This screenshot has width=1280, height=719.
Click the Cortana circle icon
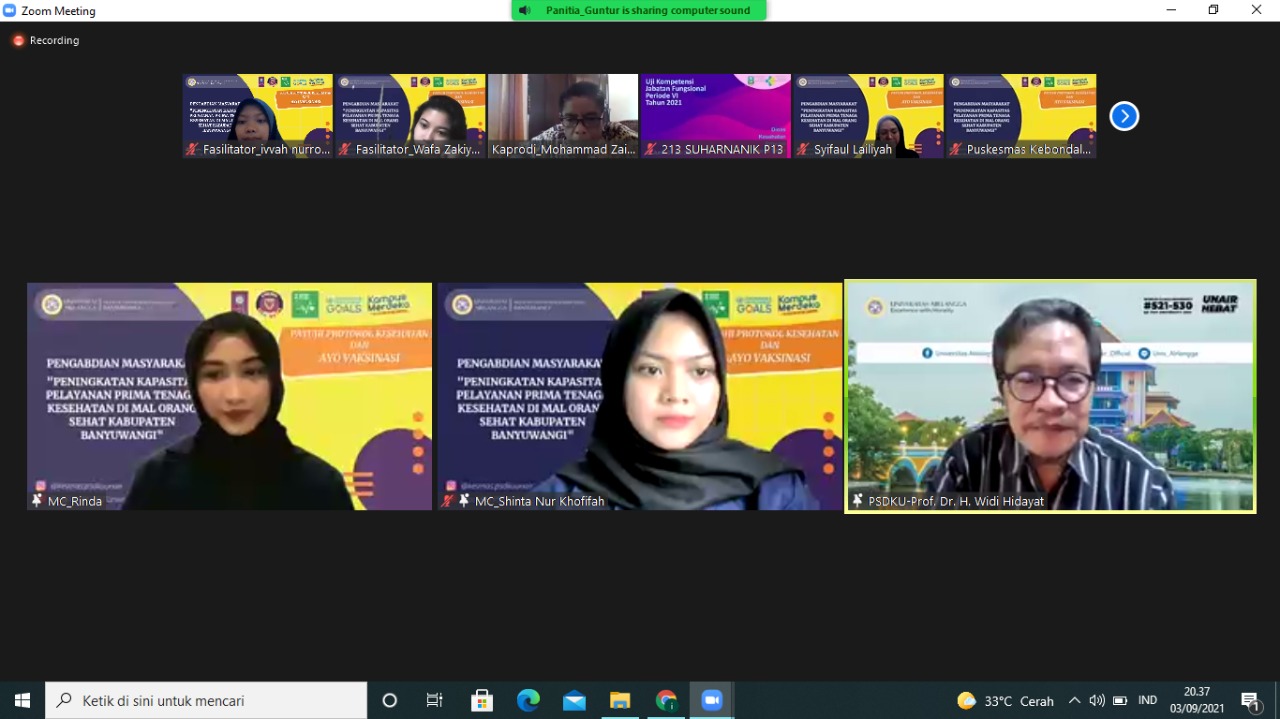click(390, 700)
